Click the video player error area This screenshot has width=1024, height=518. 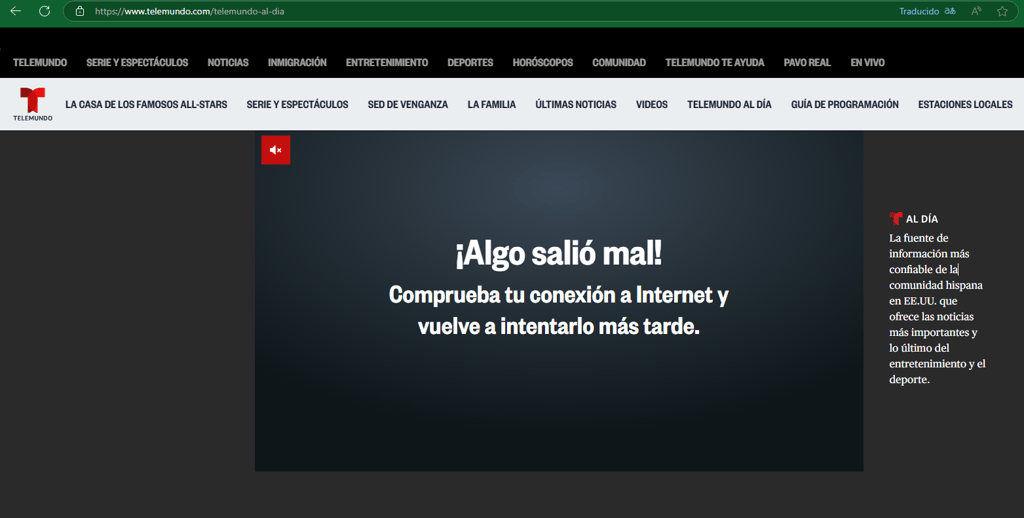[x=559, y=300]
